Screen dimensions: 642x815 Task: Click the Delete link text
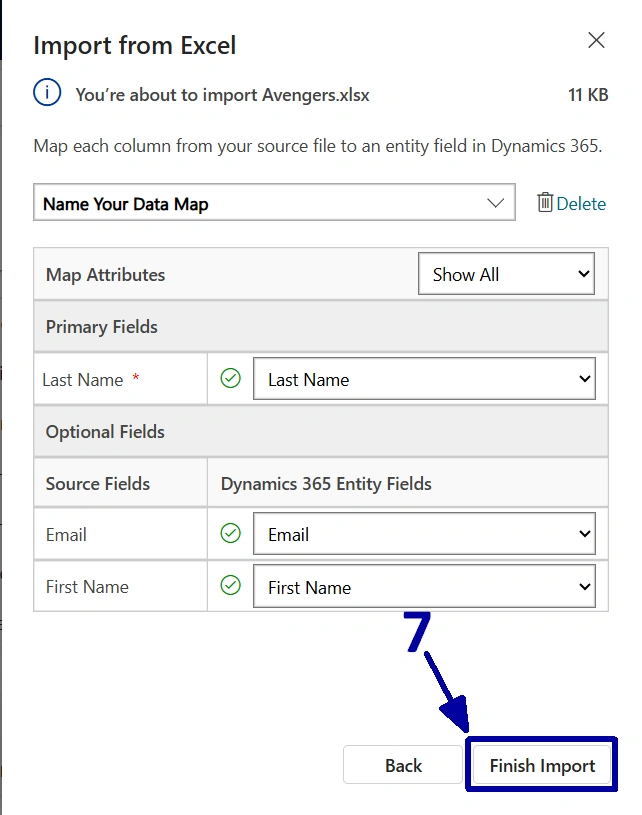click(581, 204)
